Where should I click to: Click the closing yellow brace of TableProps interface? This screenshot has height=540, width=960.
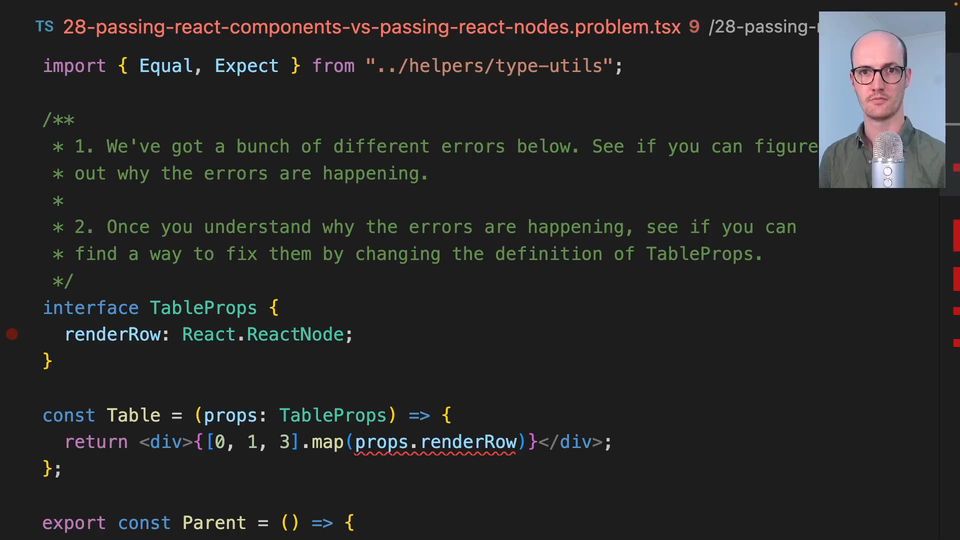click(x=47, y=361)
